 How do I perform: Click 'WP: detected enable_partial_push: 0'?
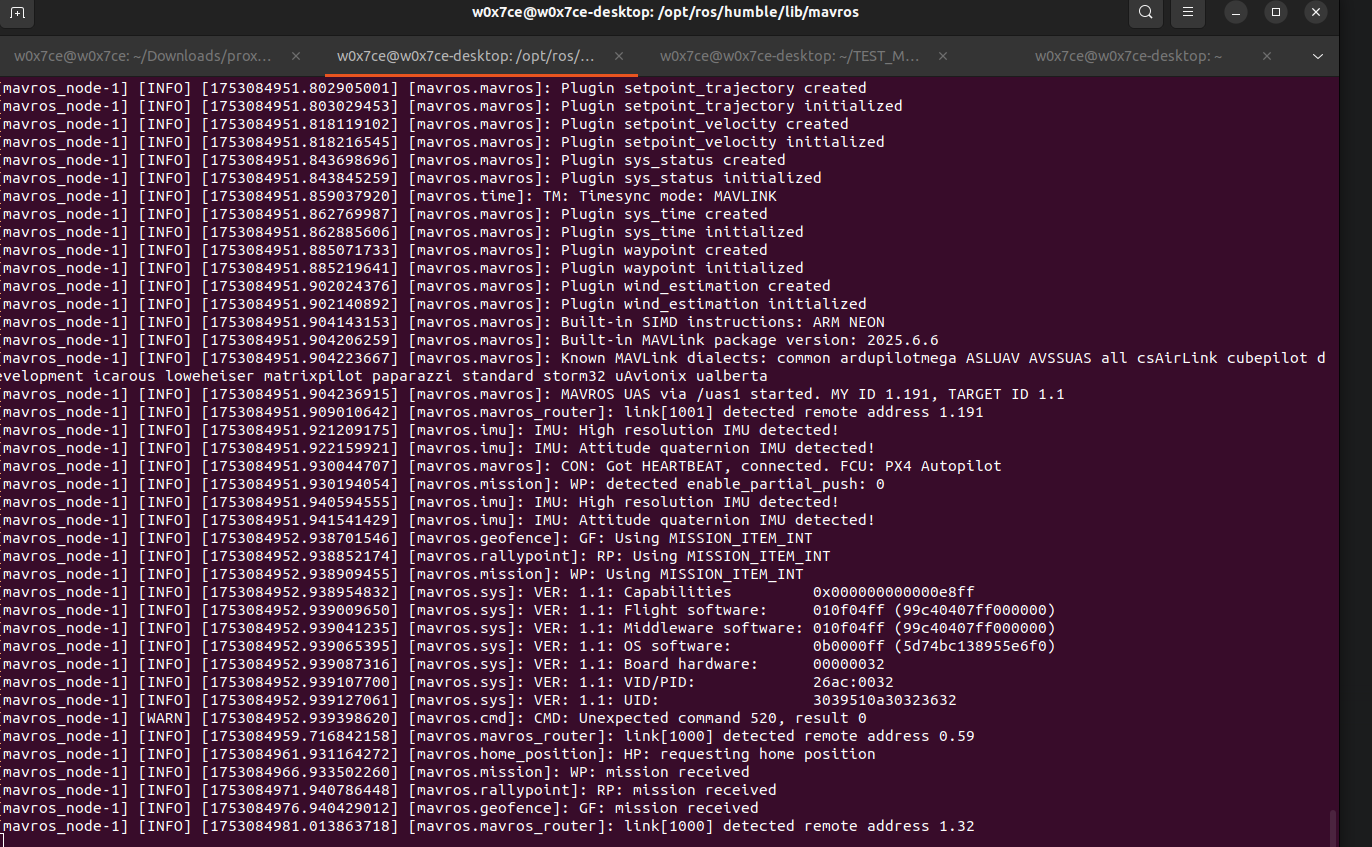[727, 484]
